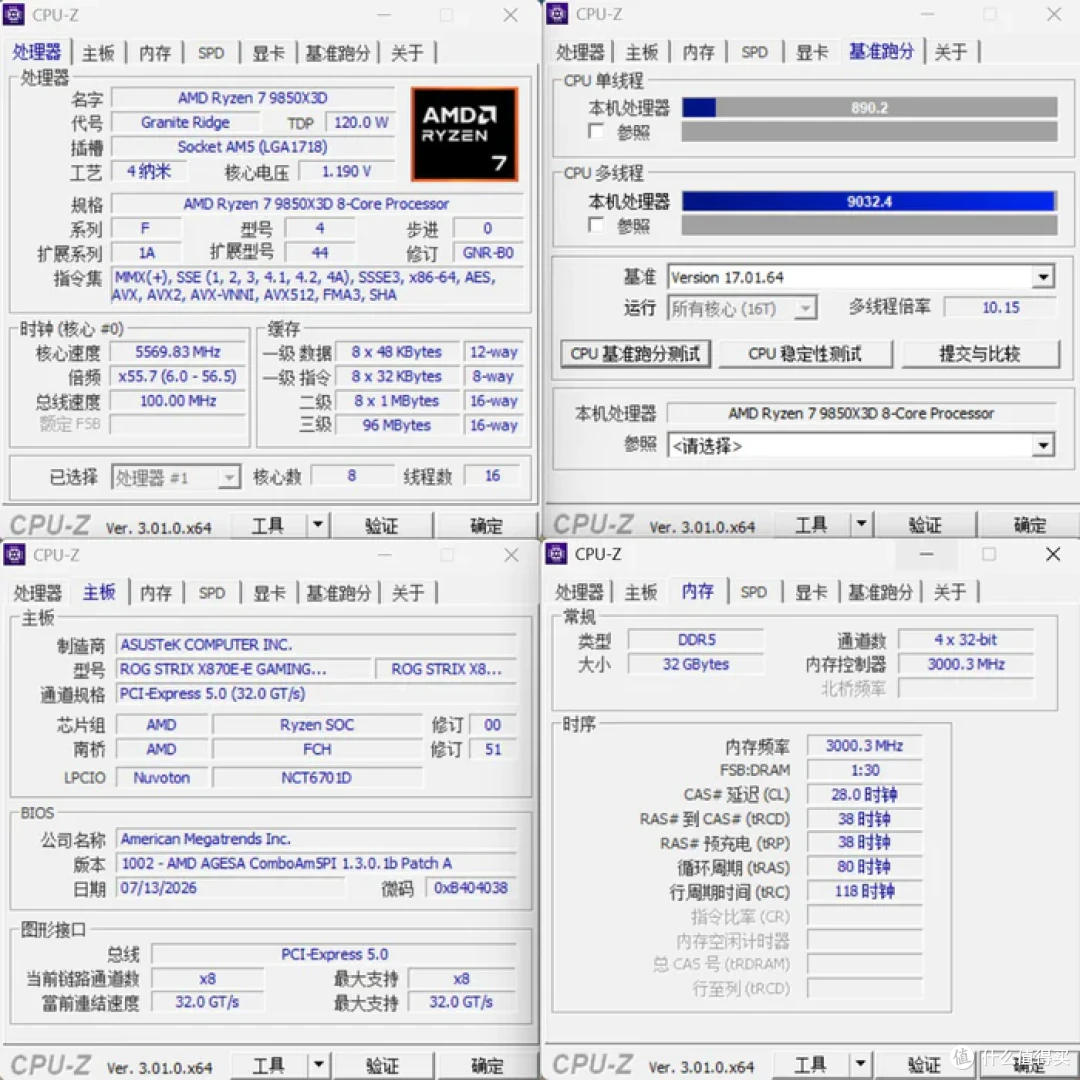This screenshot has width=1080, height=1080.
Task: Click the 5569.83 MHz core speed value
Action: pyautogui.click(x=178, y=352)
